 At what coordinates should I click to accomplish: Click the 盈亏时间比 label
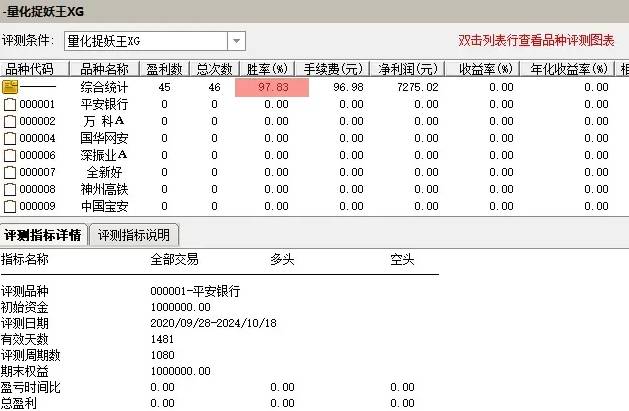click(x=30, y=387)
